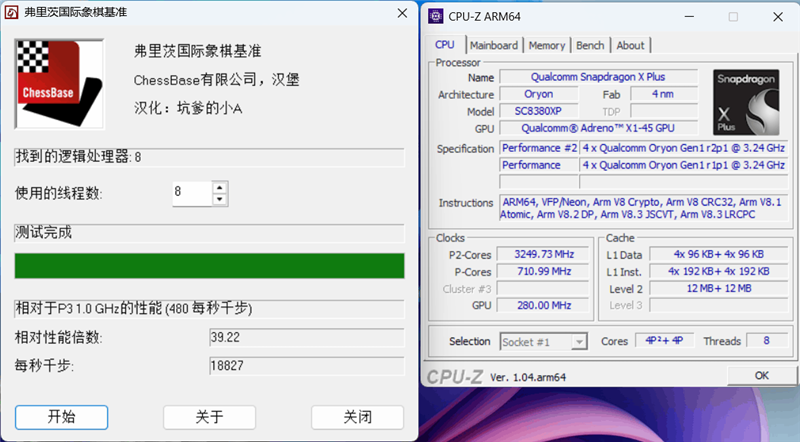
Task: Switch to the CPU tab in CPU-Z
Action: point(445,45)
